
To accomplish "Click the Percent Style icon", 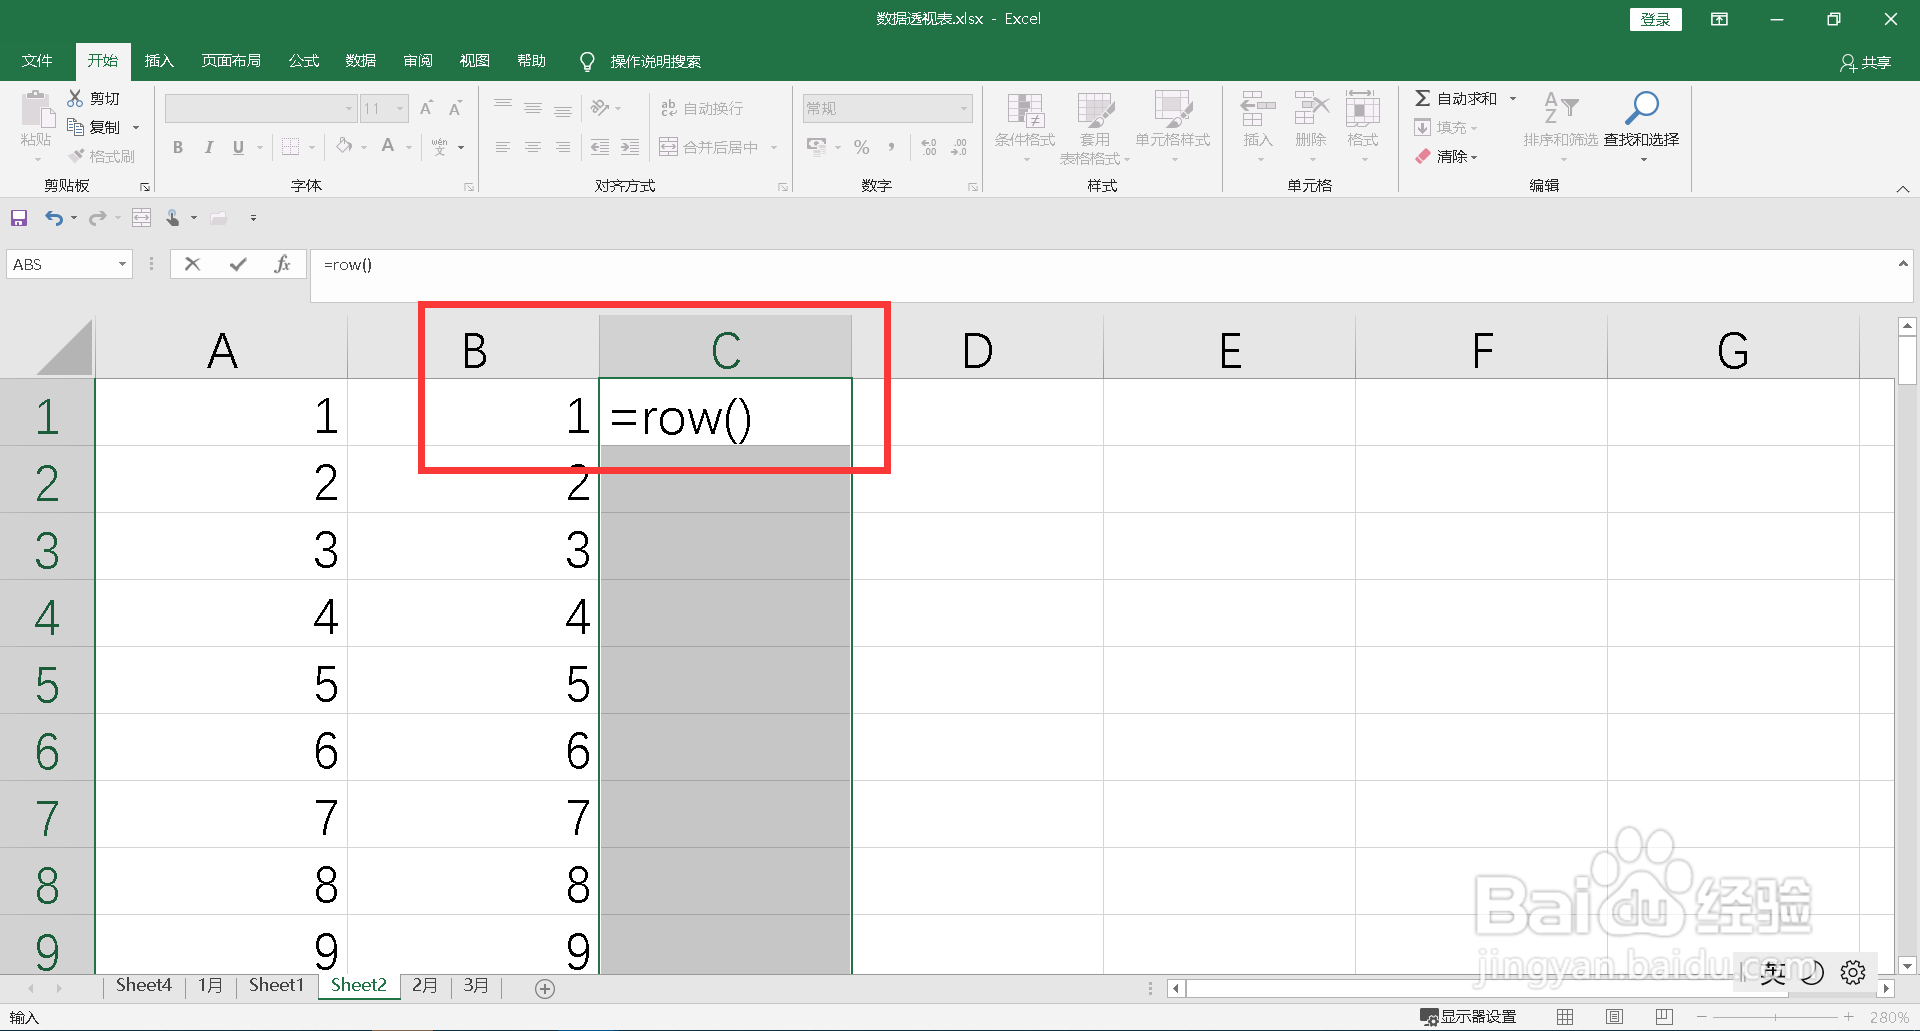I will coord(862,147).
